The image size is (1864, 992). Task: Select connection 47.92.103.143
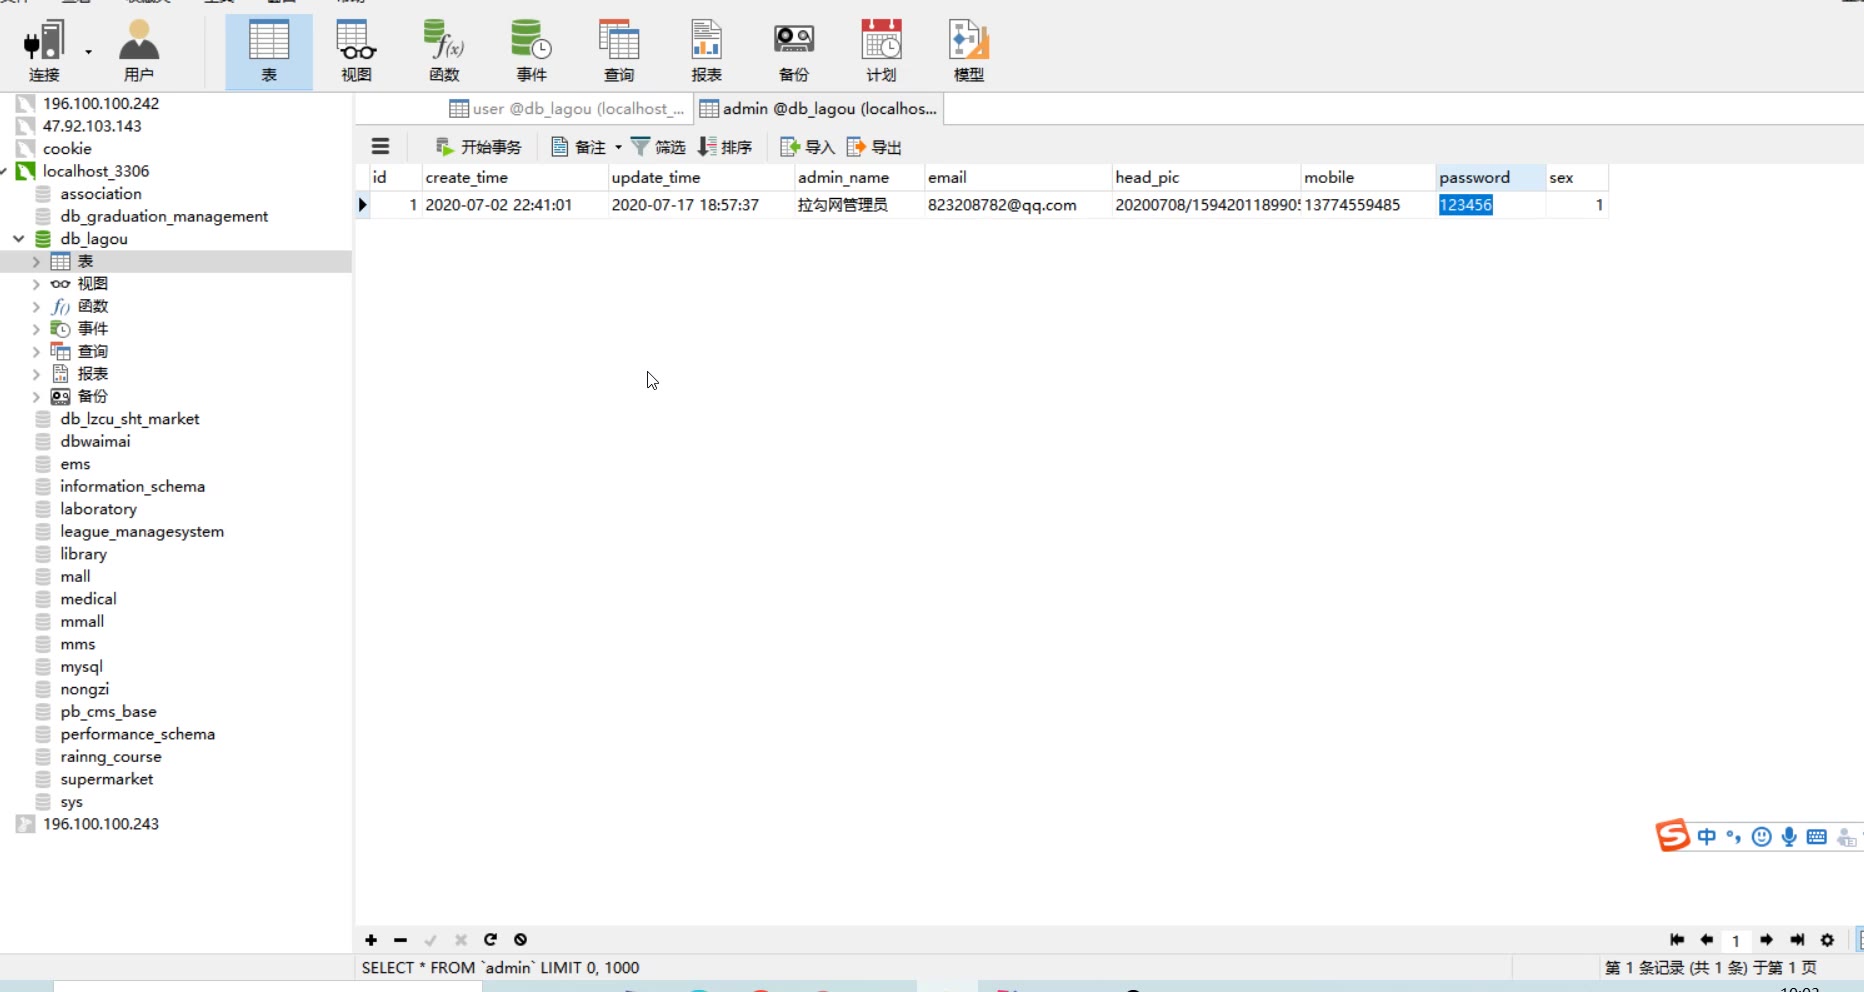(x=92, y=126)
